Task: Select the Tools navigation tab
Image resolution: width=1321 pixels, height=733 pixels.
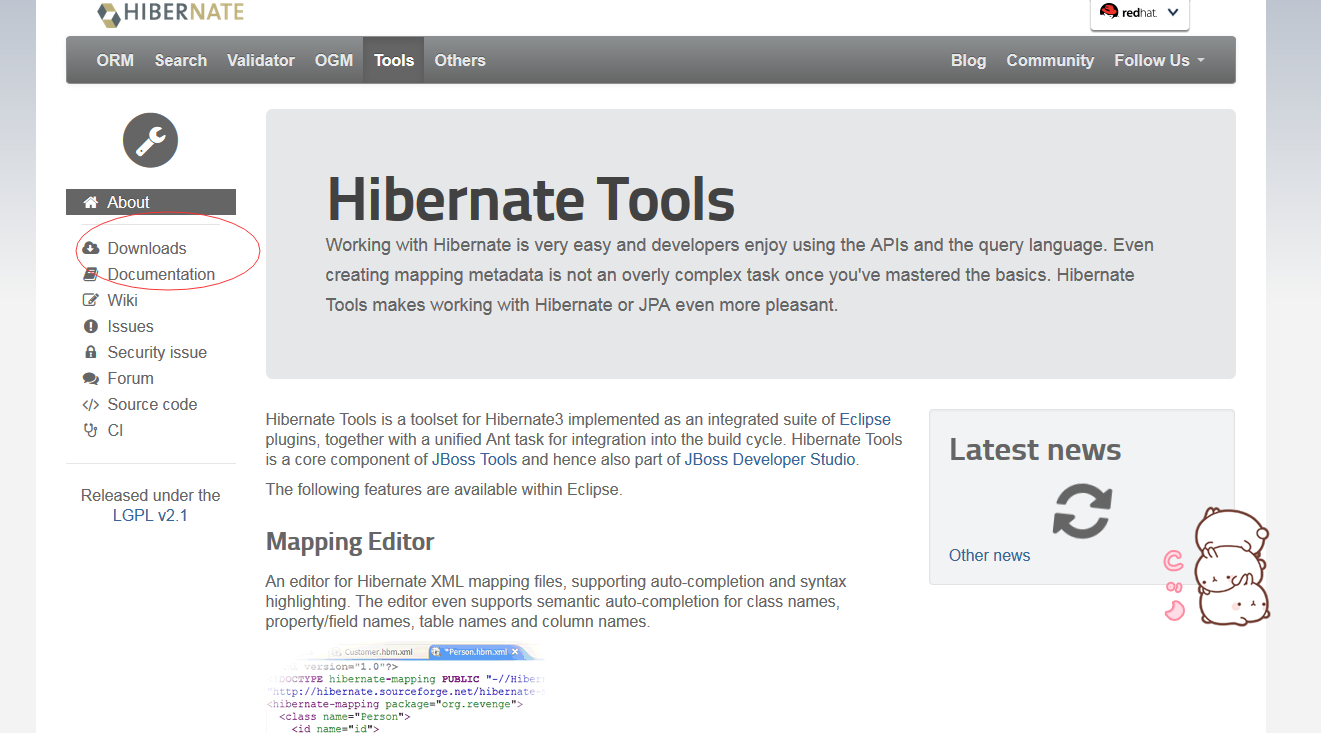Action: (394, 60)
